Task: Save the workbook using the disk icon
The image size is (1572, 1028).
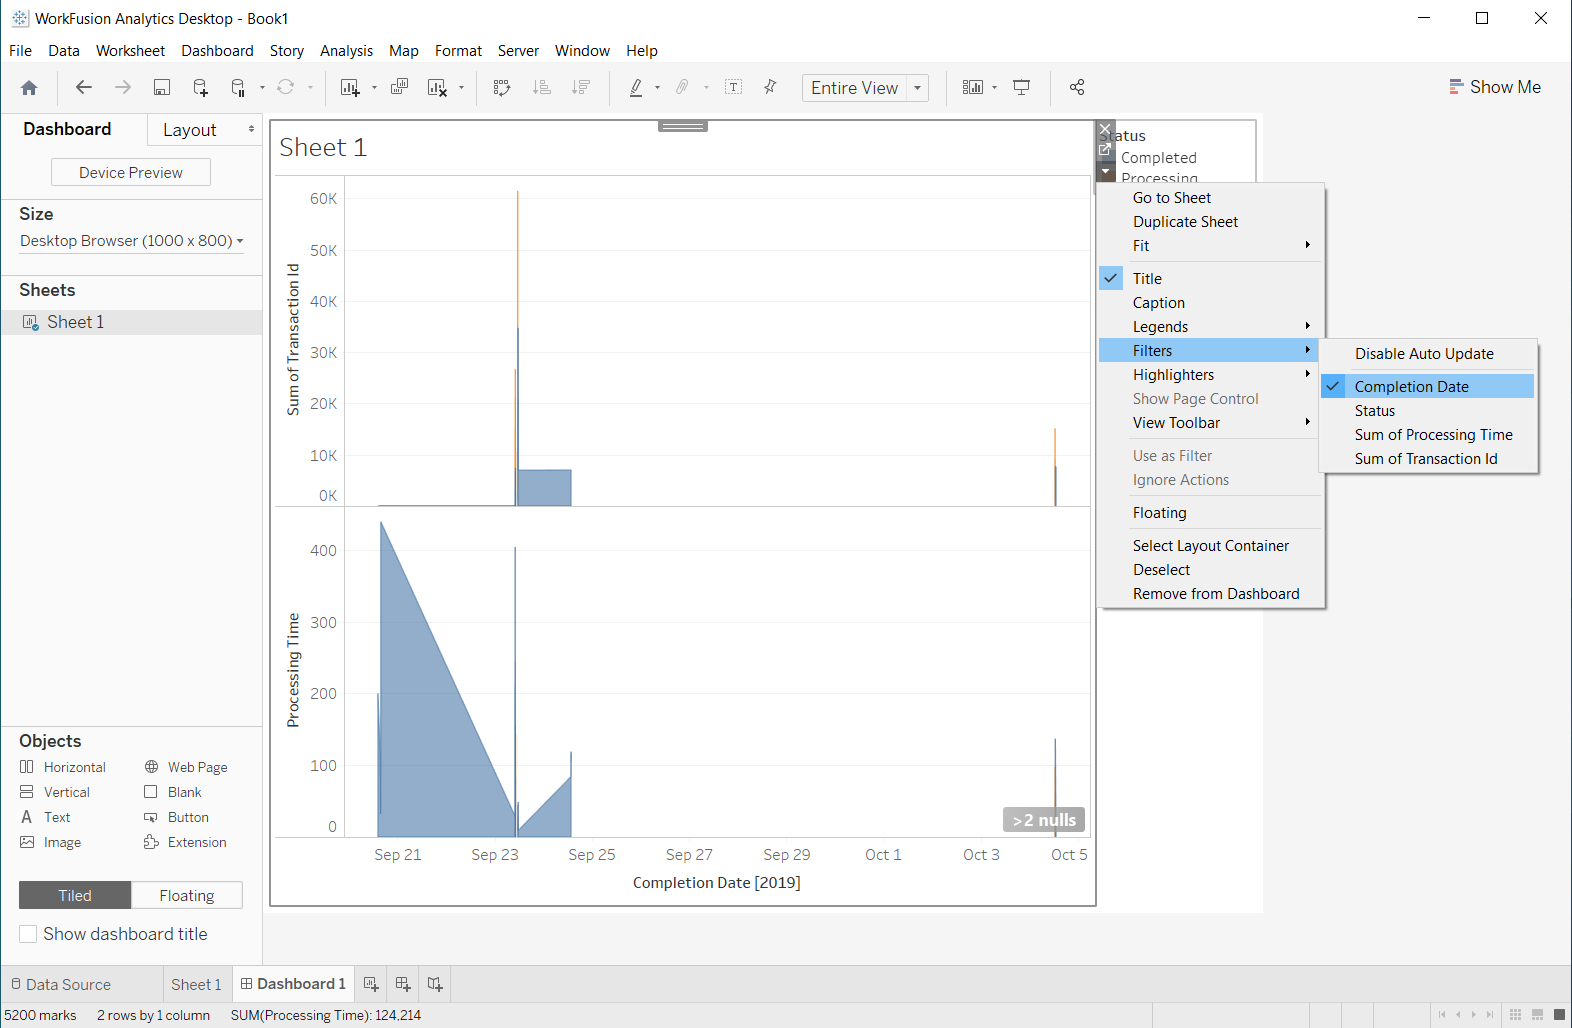Action: (x=162, y=88)
